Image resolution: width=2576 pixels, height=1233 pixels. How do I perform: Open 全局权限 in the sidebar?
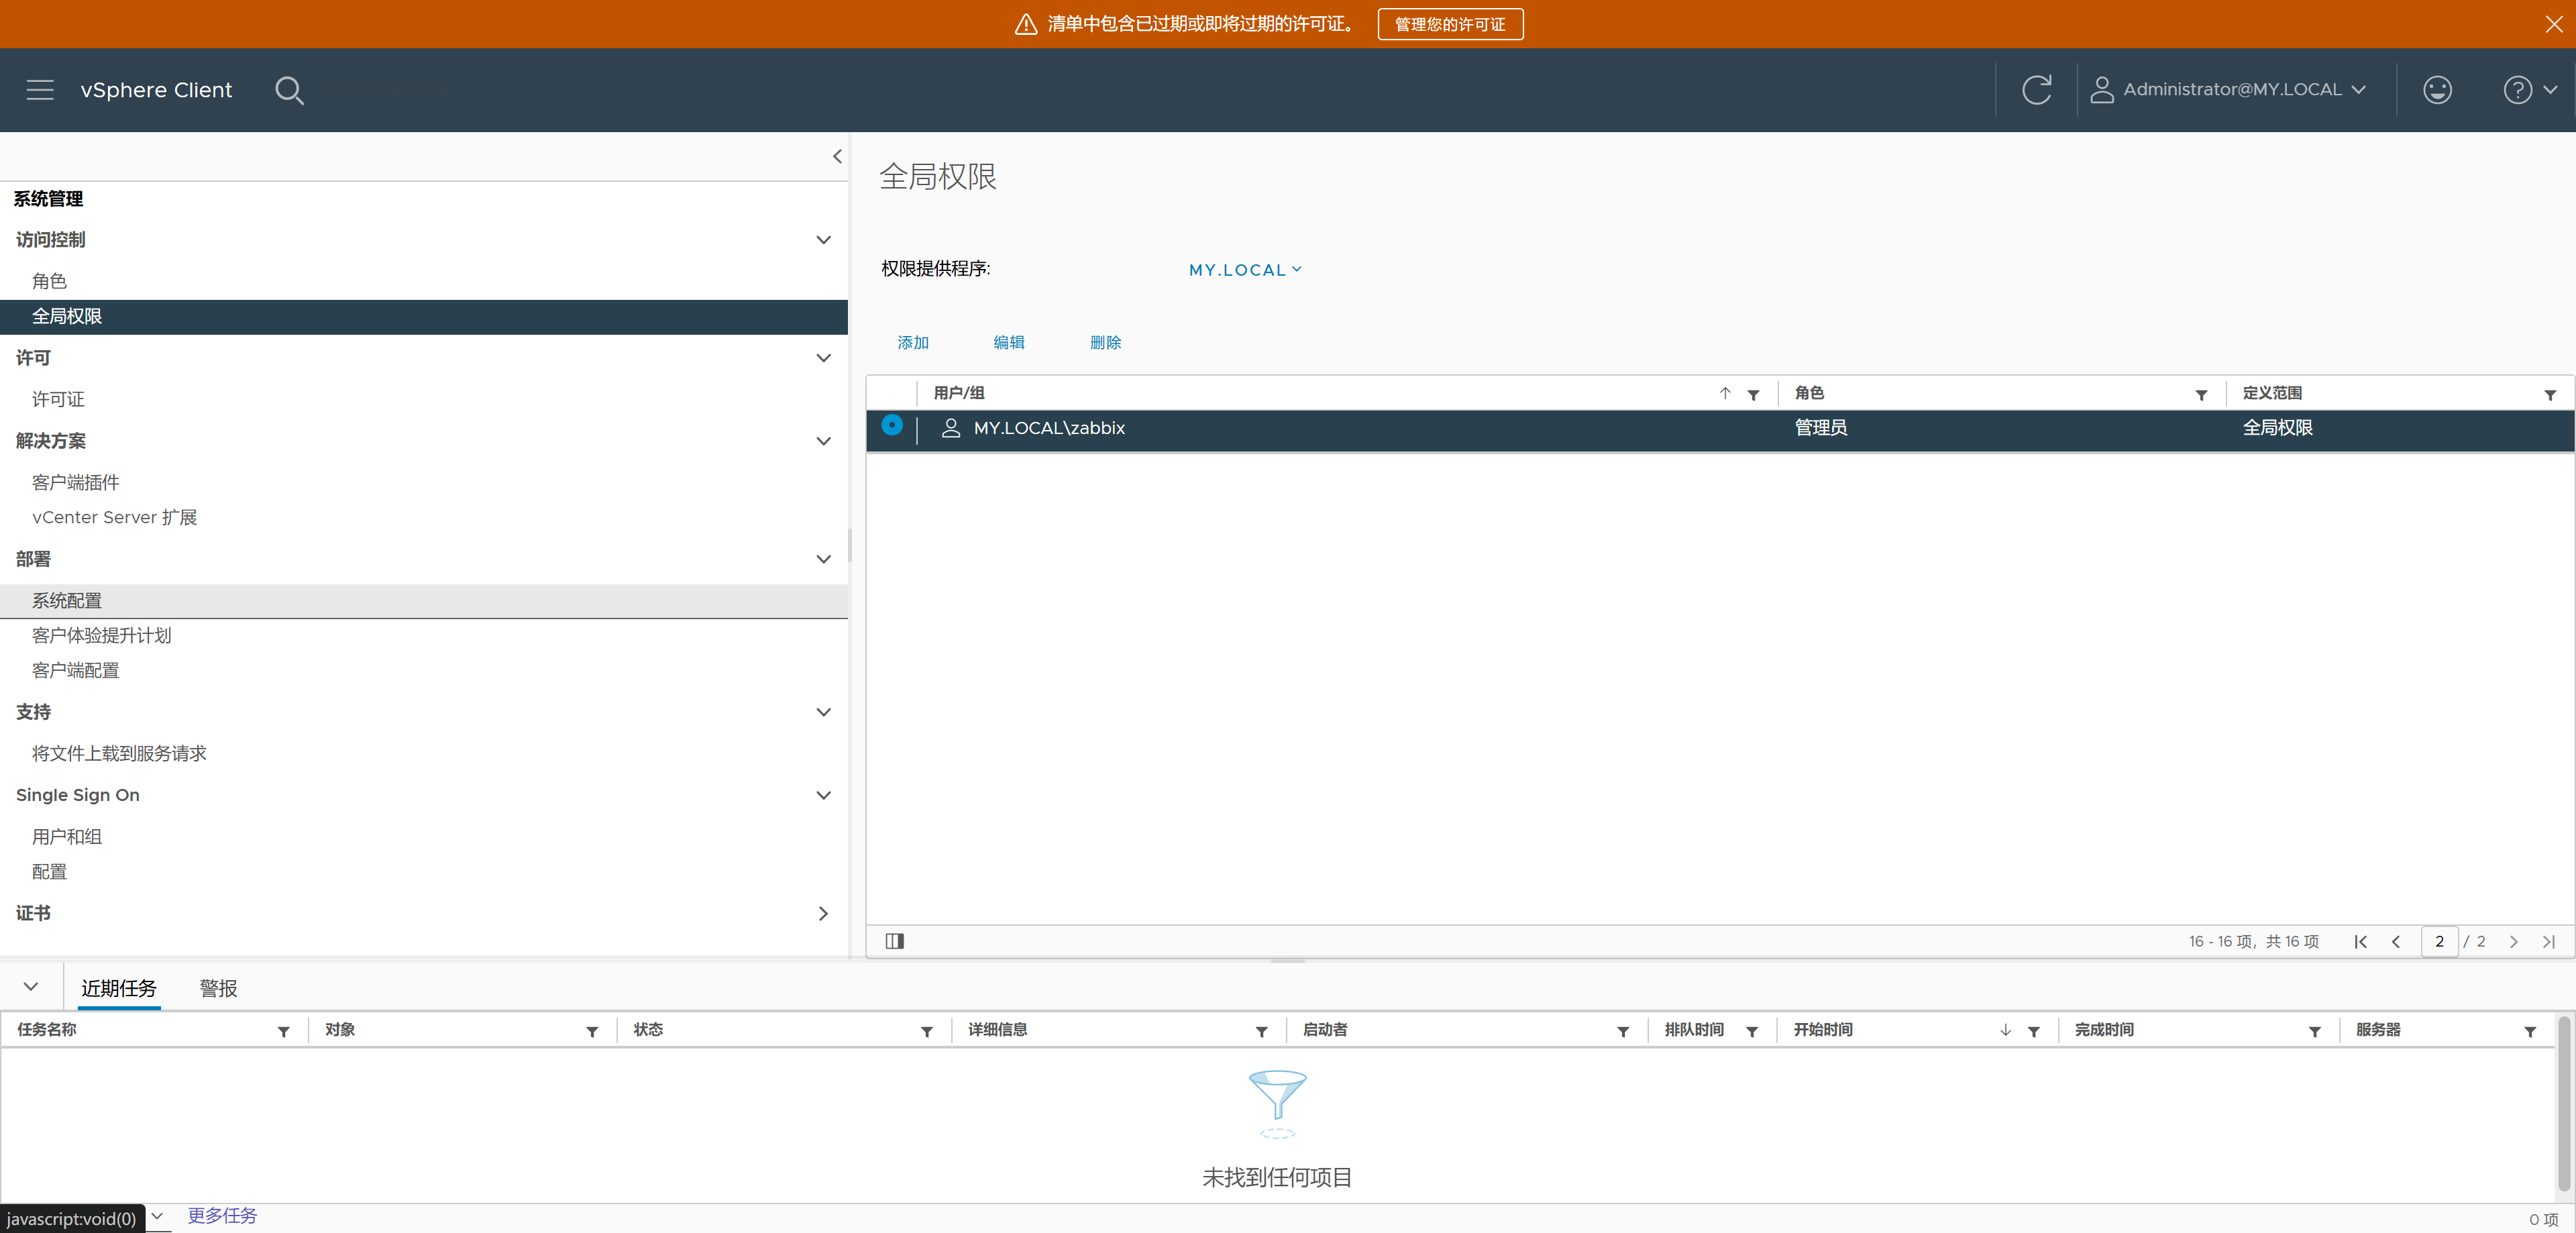(x=423, y=317)
